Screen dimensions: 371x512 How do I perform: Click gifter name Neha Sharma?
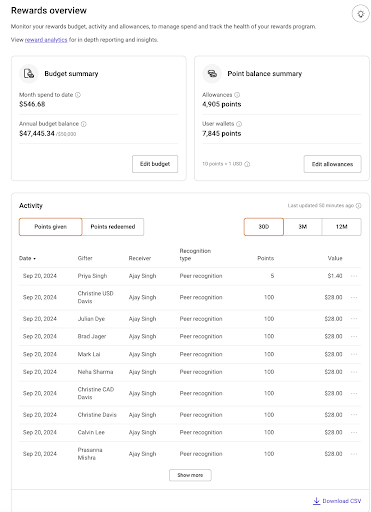95,372
